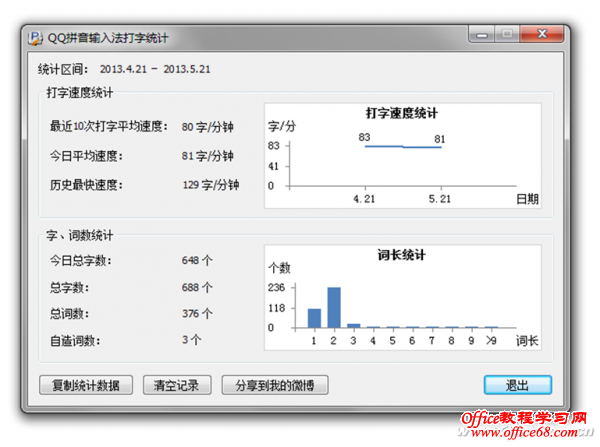Click the 最近10次打字平均速度 label
The height and width of the screenshot is (447, 600).
coord(109,126)
